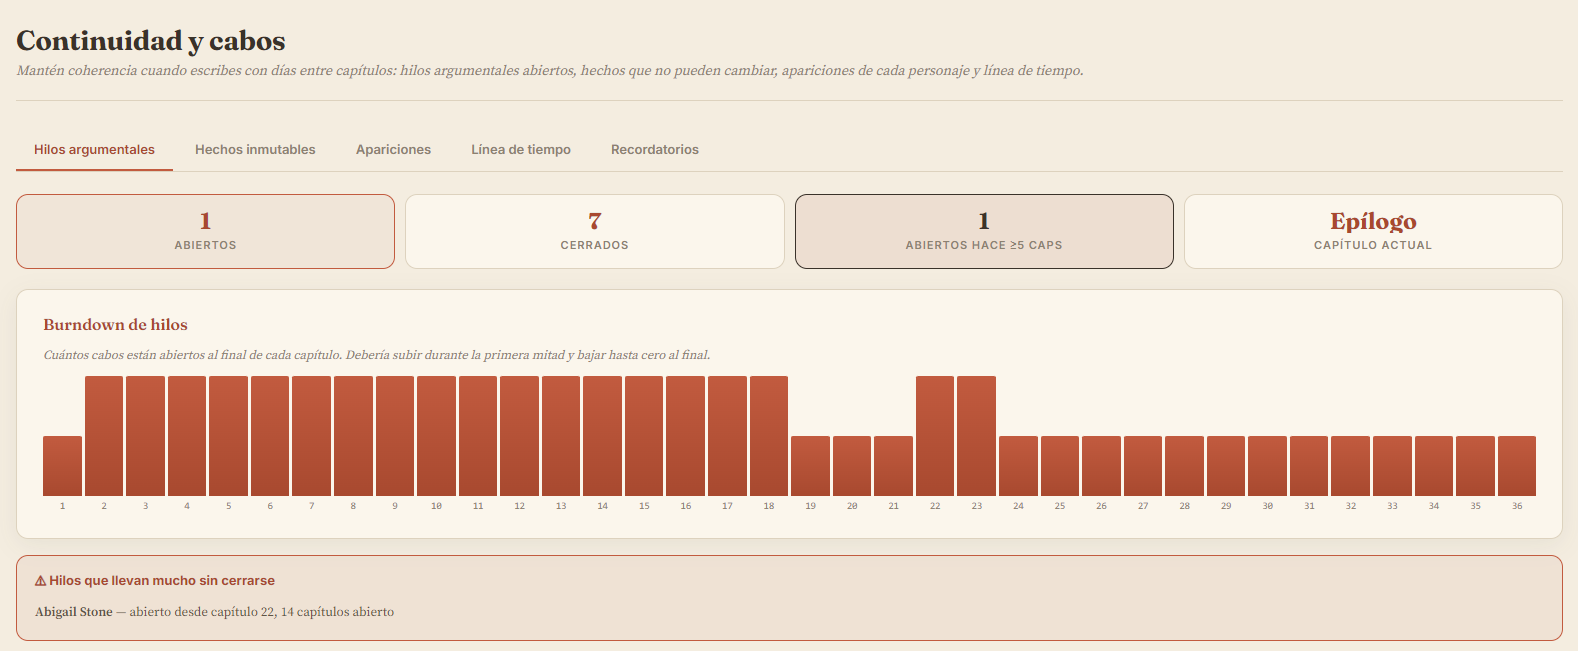Open the Hechos inmutables tab
The image size is (1578, 651).
click(255, 150)
